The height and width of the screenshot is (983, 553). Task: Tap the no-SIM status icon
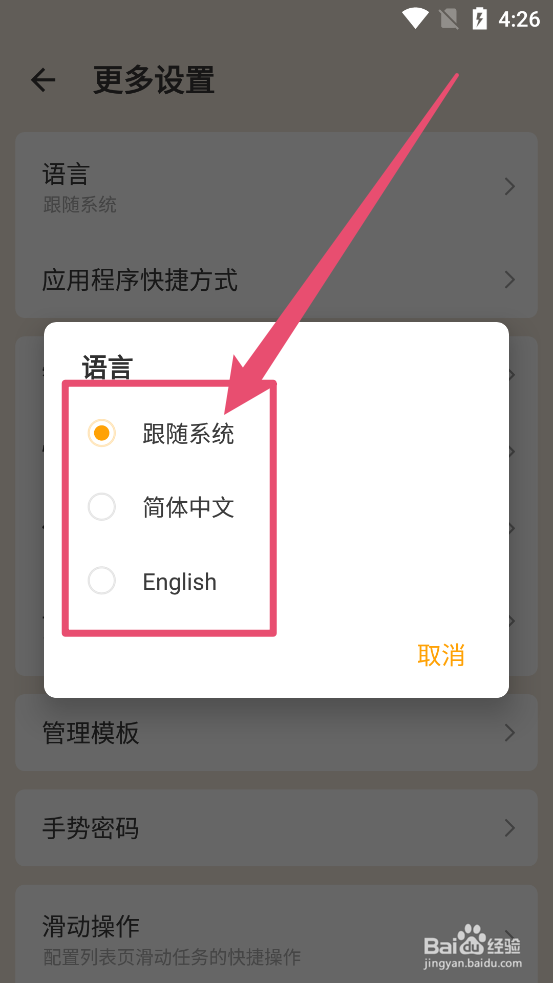pyautogui.click(x=449, y=19)
